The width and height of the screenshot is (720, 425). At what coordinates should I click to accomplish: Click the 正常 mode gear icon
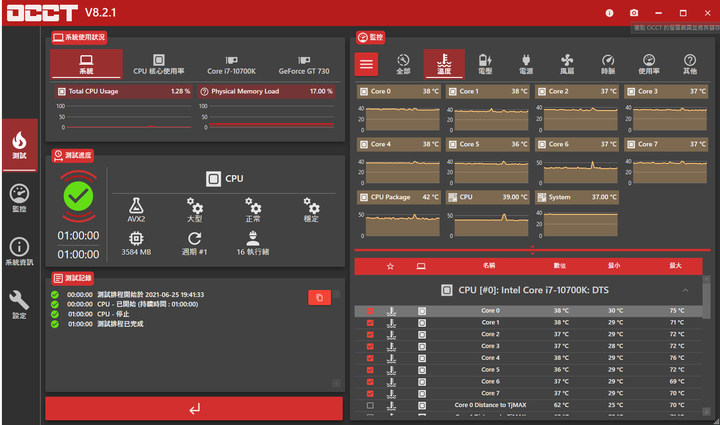tap(253, 205)
